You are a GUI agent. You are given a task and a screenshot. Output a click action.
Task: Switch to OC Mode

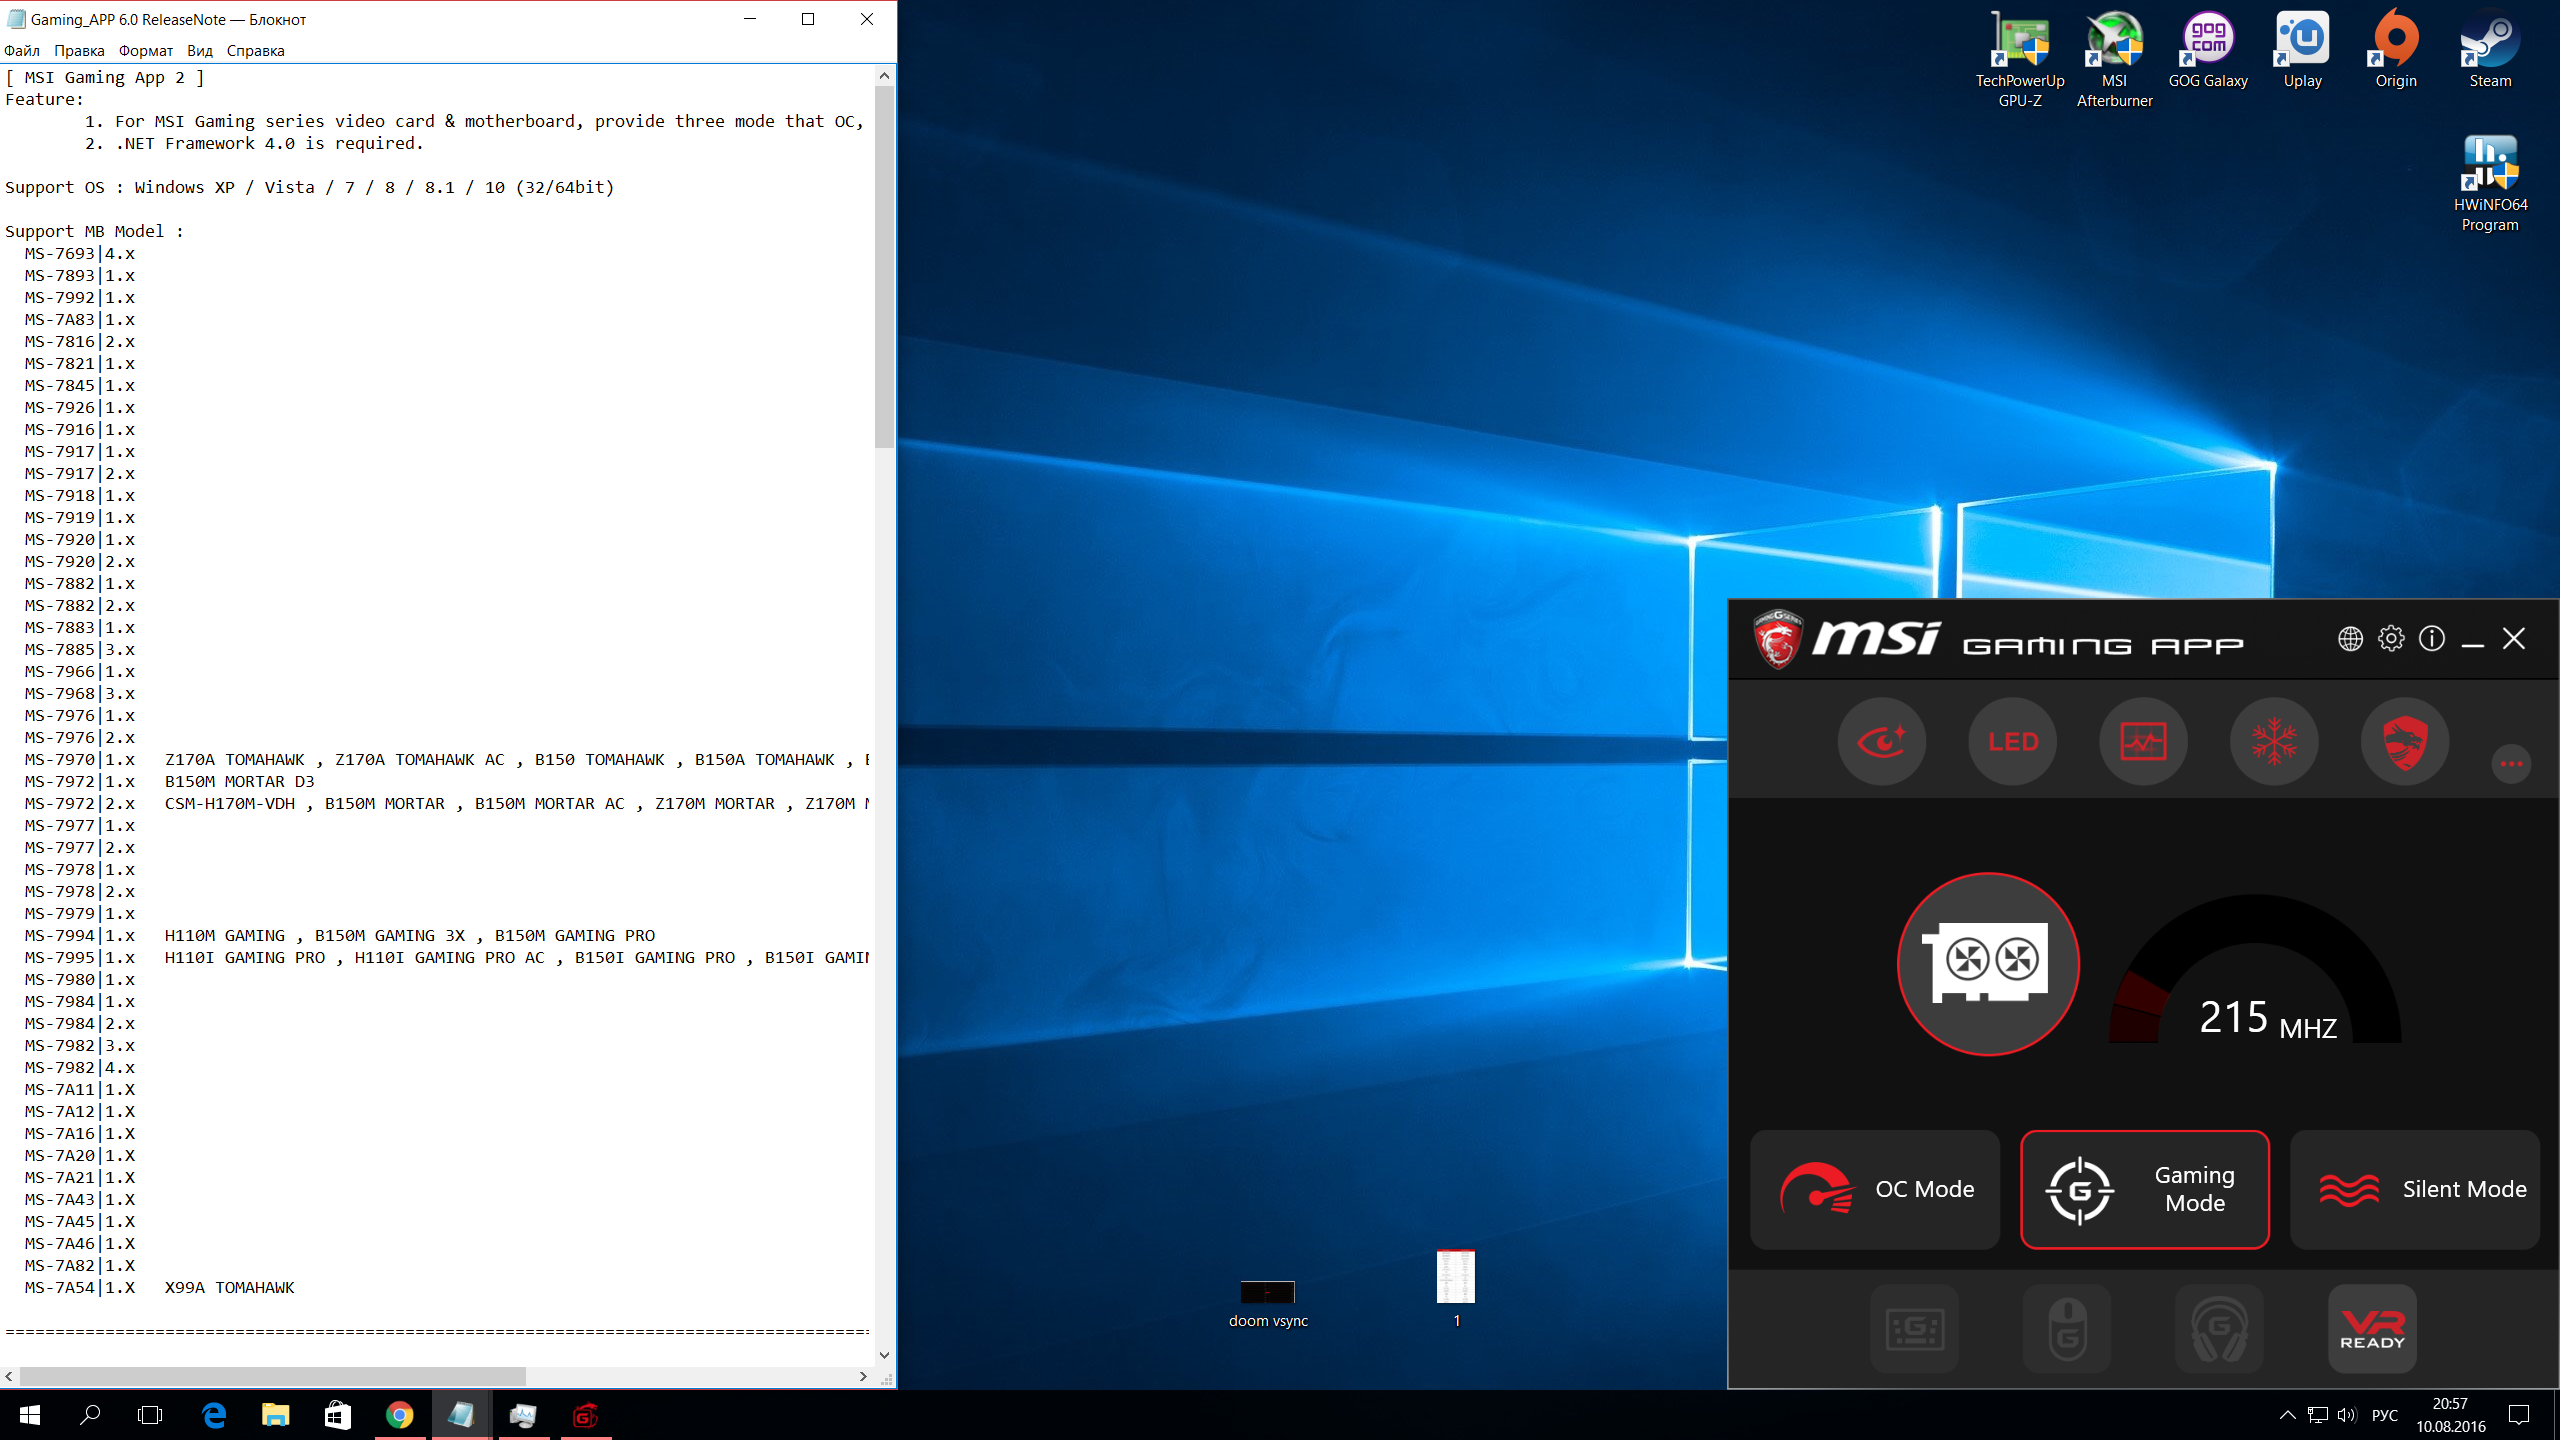(1875, 1189)
